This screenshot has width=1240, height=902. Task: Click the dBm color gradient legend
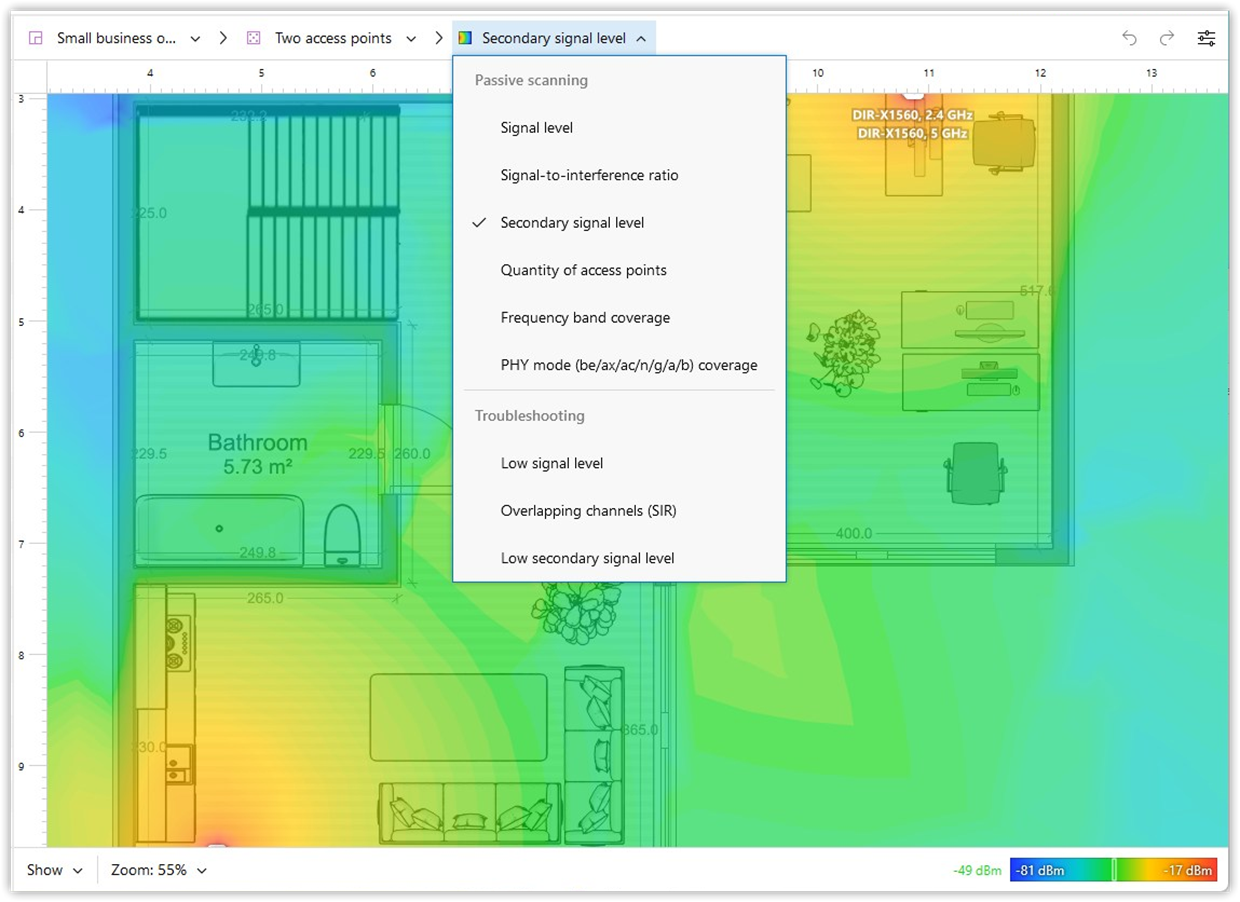(x=1113, y=869)
